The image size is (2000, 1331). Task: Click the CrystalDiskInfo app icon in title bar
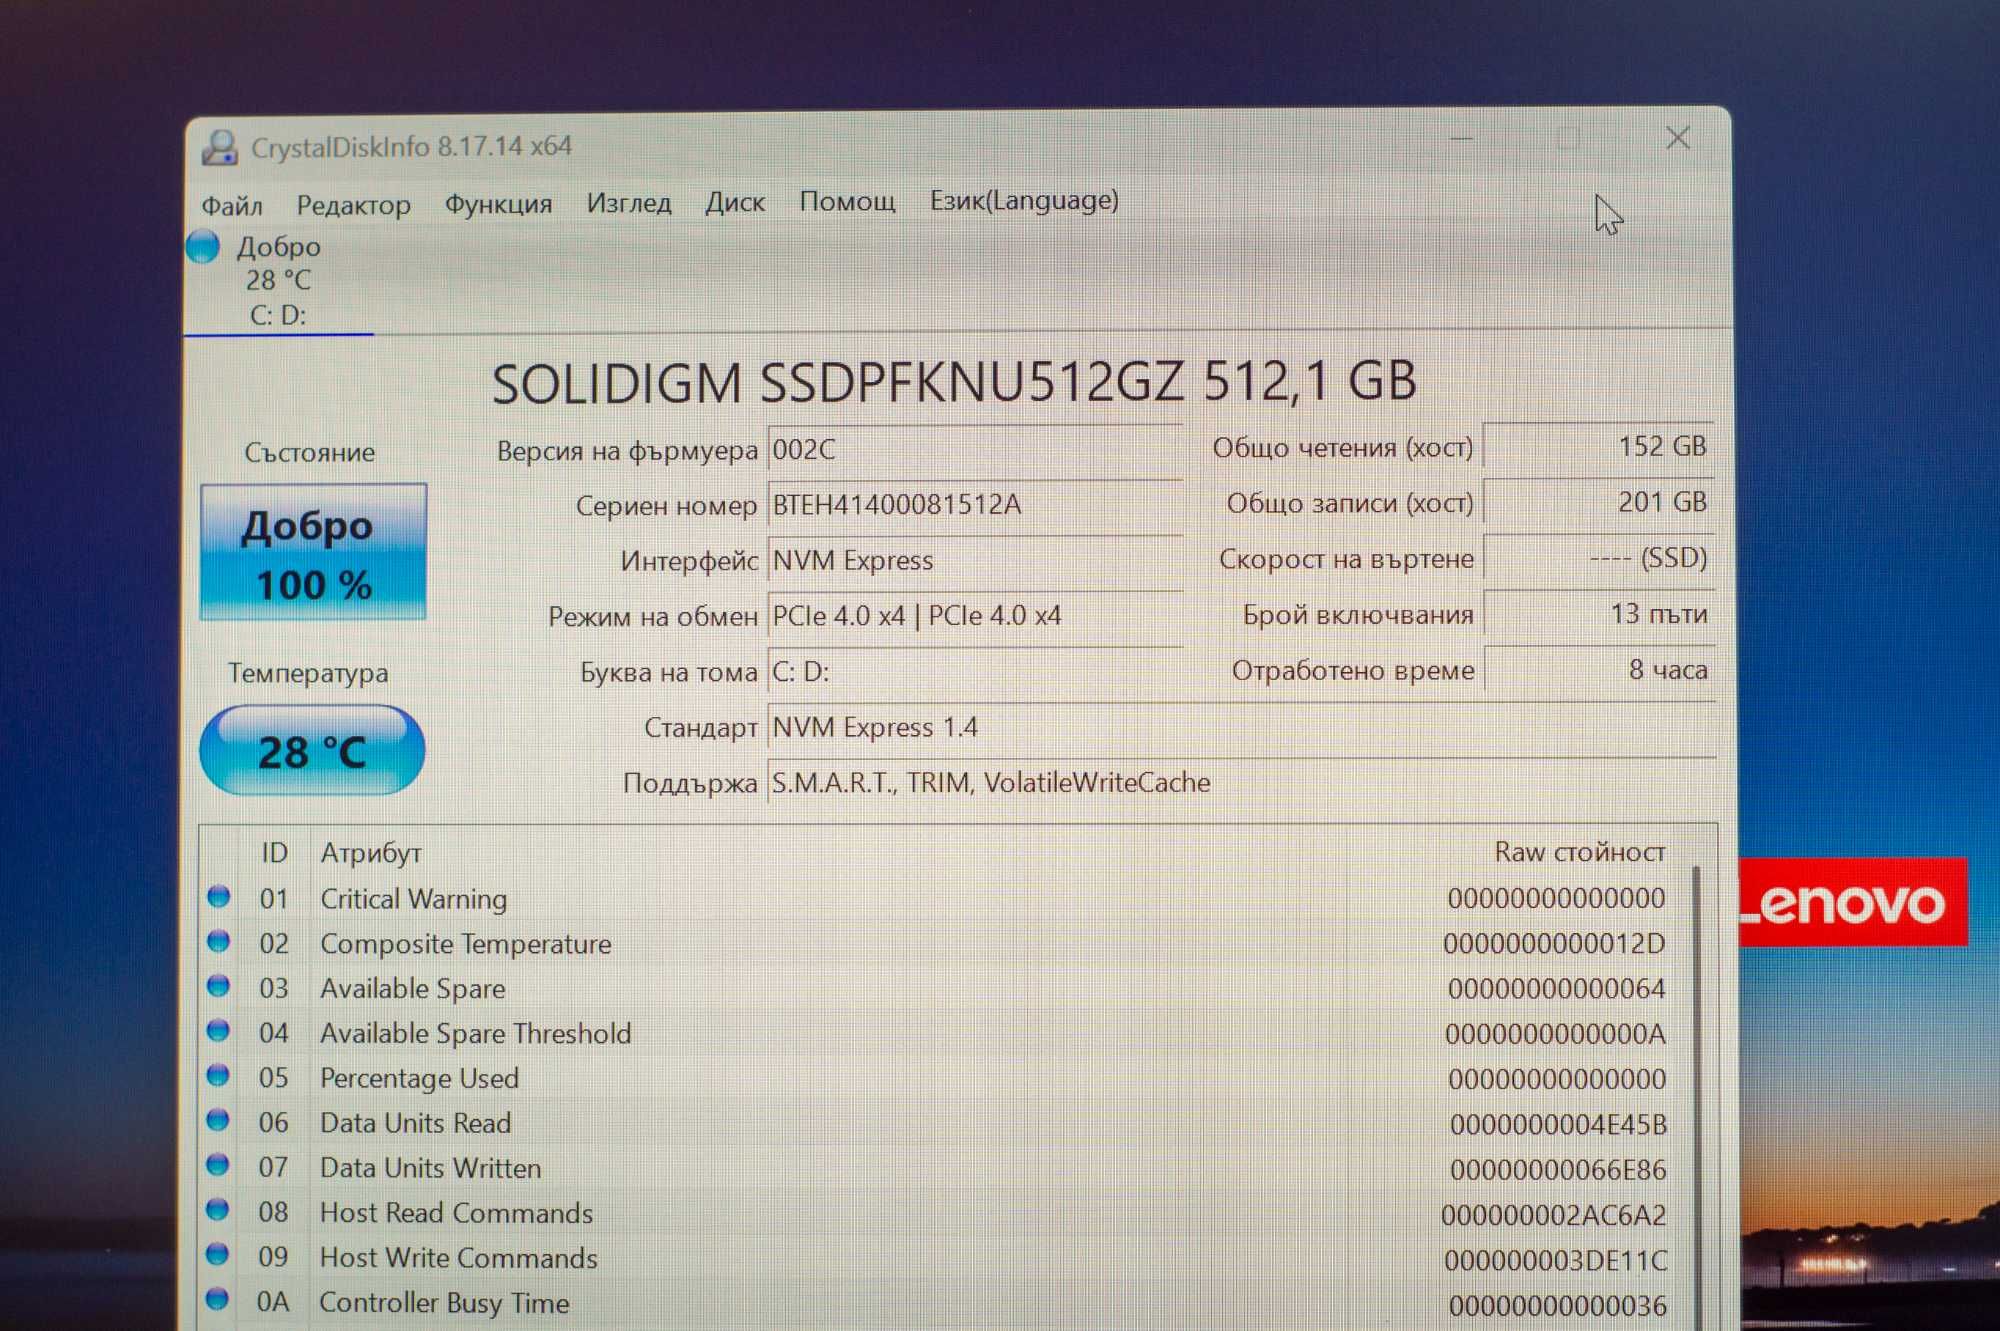coord(219,147)
